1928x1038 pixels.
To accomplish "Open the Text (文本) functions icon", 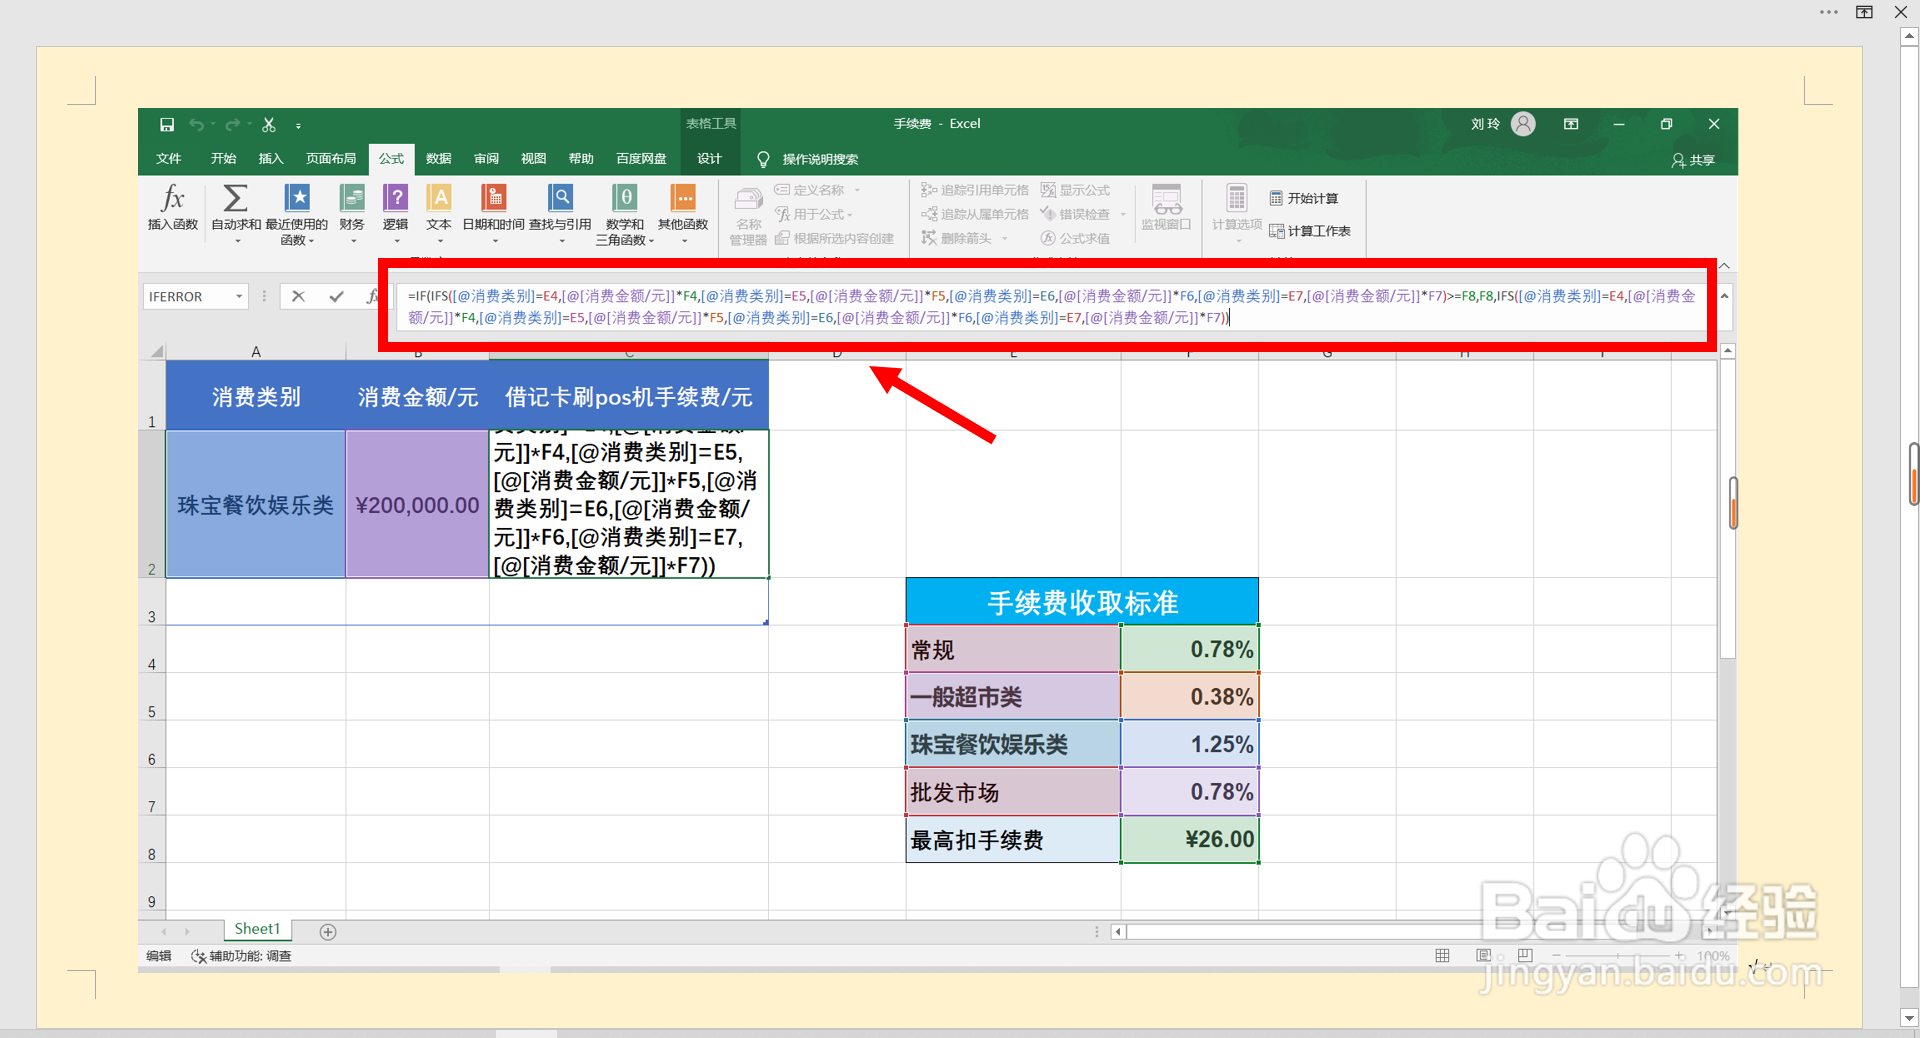I will coord(439,198).
